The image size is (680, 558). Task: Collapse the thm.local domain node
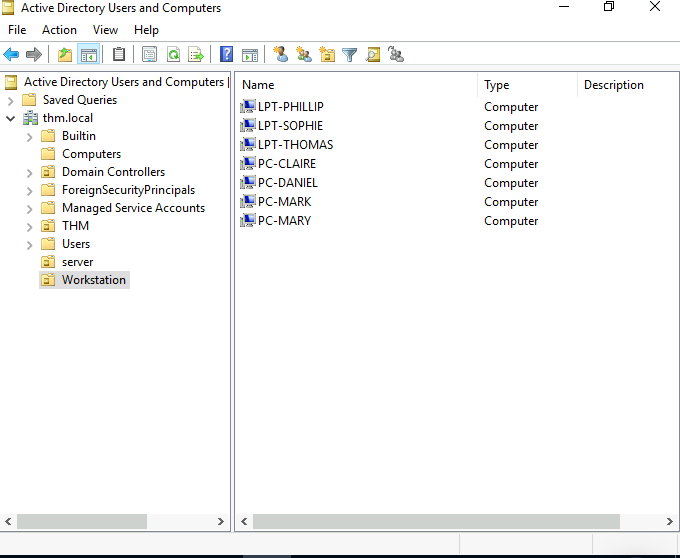(x=11, y=118)
